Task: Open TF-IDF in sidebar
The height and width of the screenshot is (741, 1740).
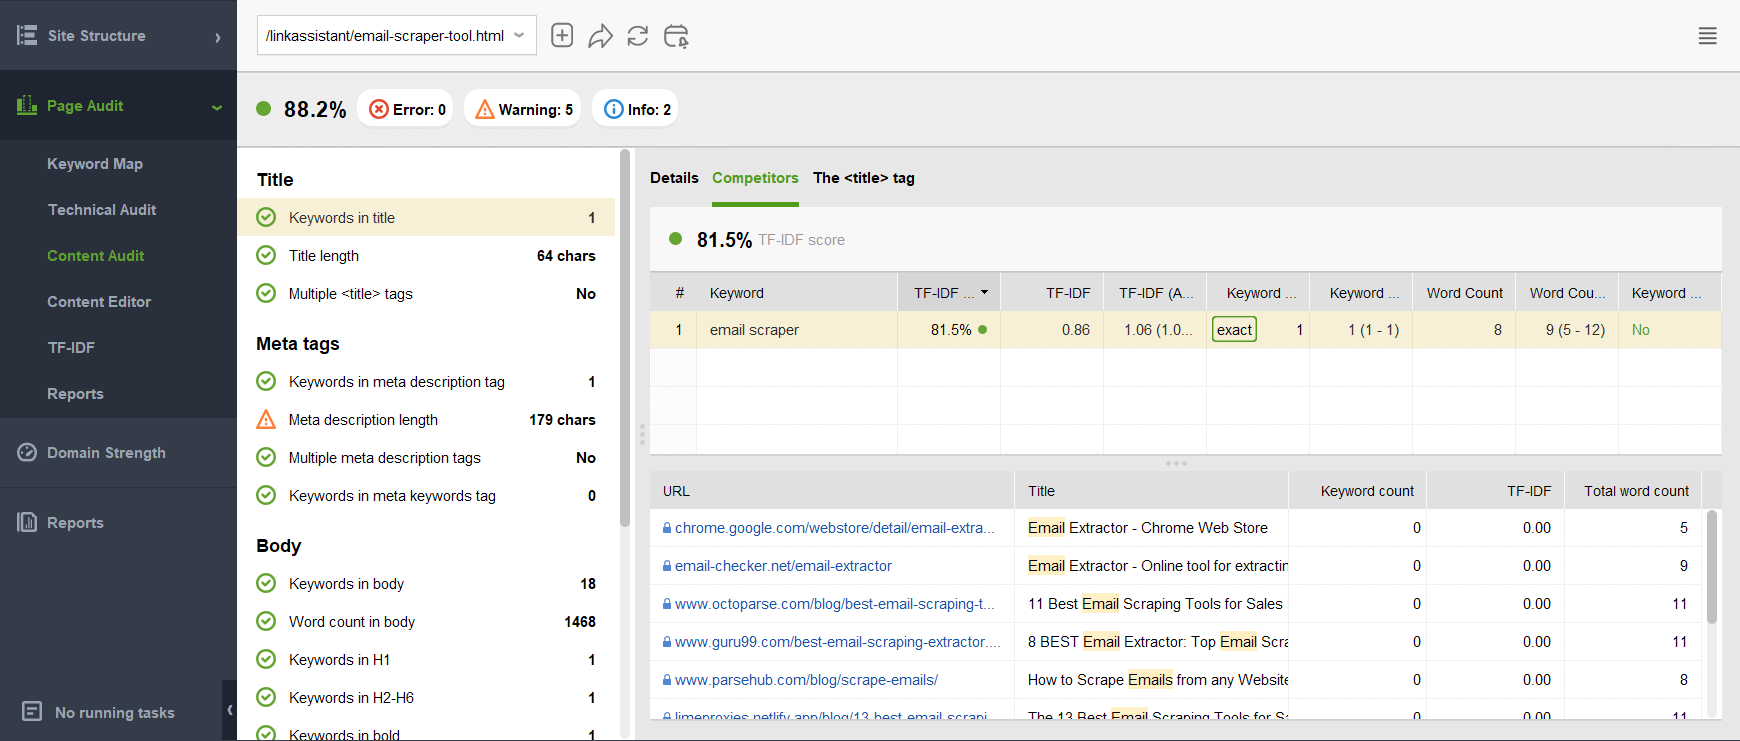Action: (x=71, y=347)
